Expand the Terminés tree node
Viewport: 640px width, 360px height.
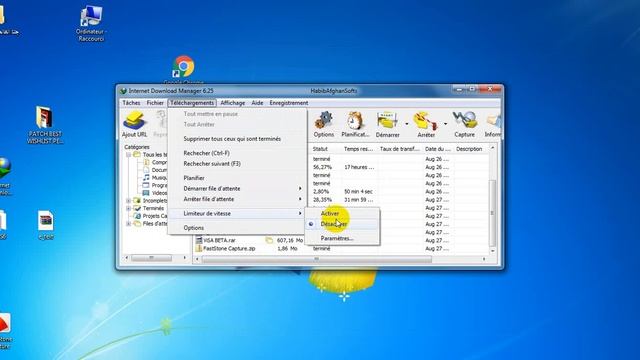(x=129, y=208)
